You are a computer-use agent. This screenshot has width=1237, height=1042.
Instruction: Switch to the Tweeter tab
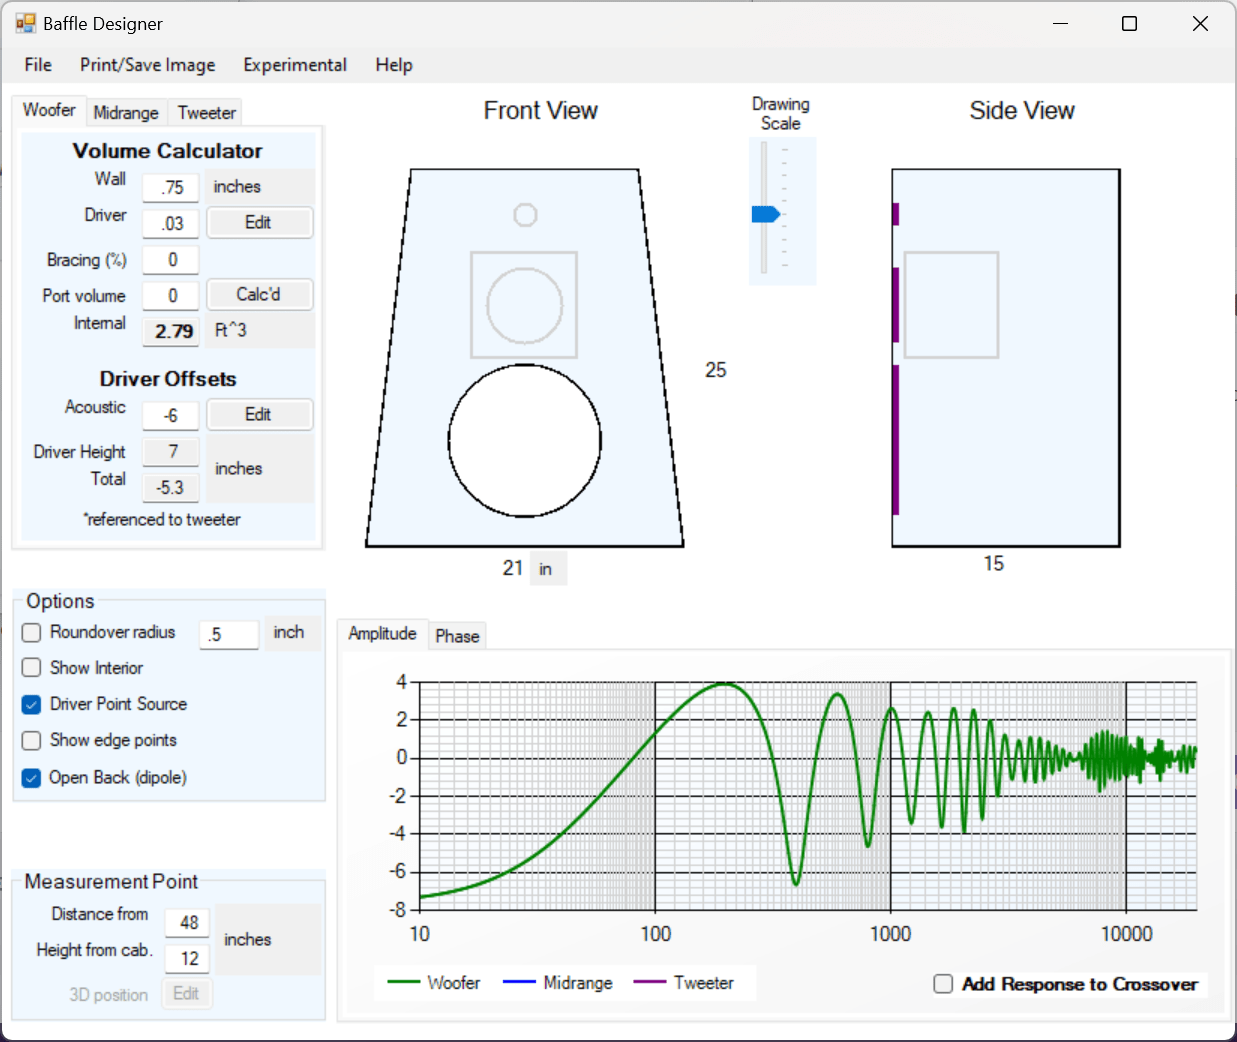207,113
